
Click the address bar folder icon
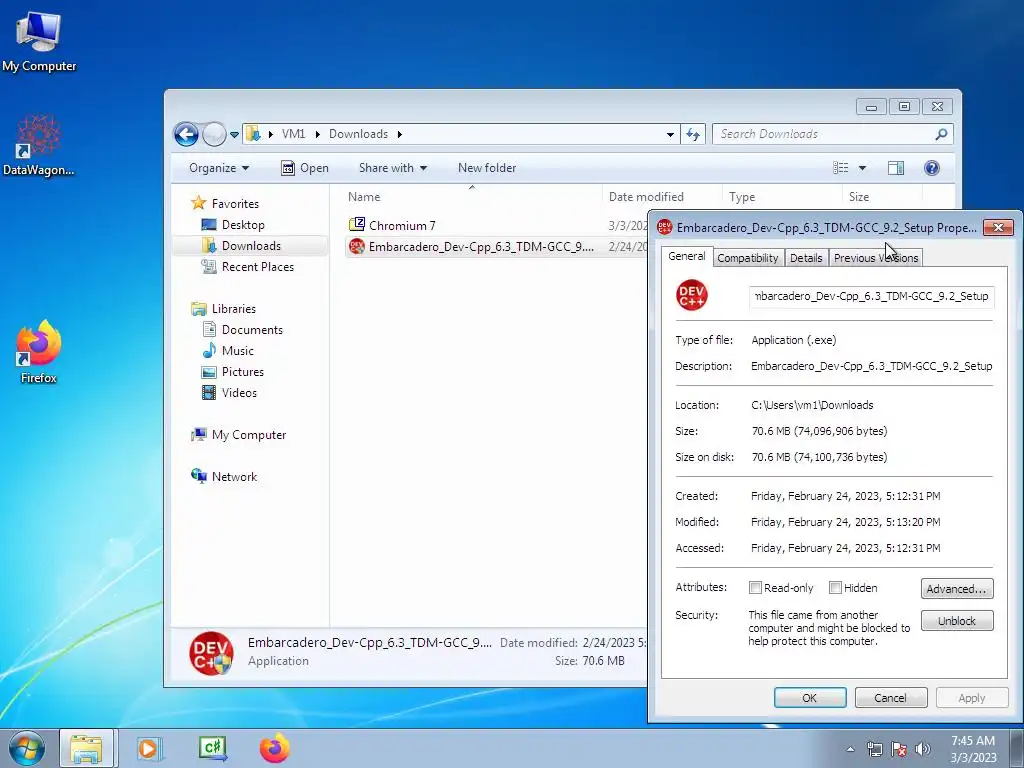tap(253, 134)
